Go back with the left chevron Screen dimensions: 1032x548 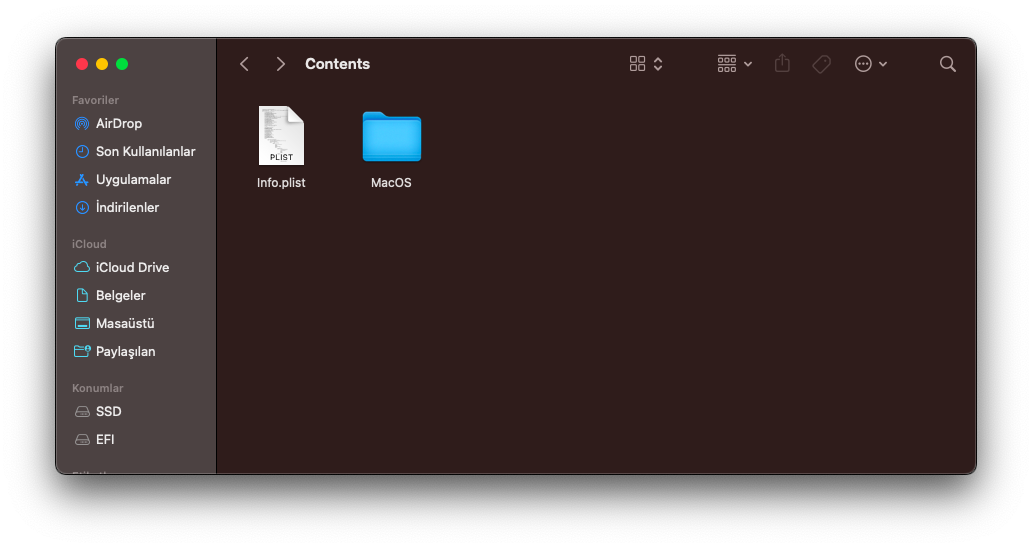244,64
